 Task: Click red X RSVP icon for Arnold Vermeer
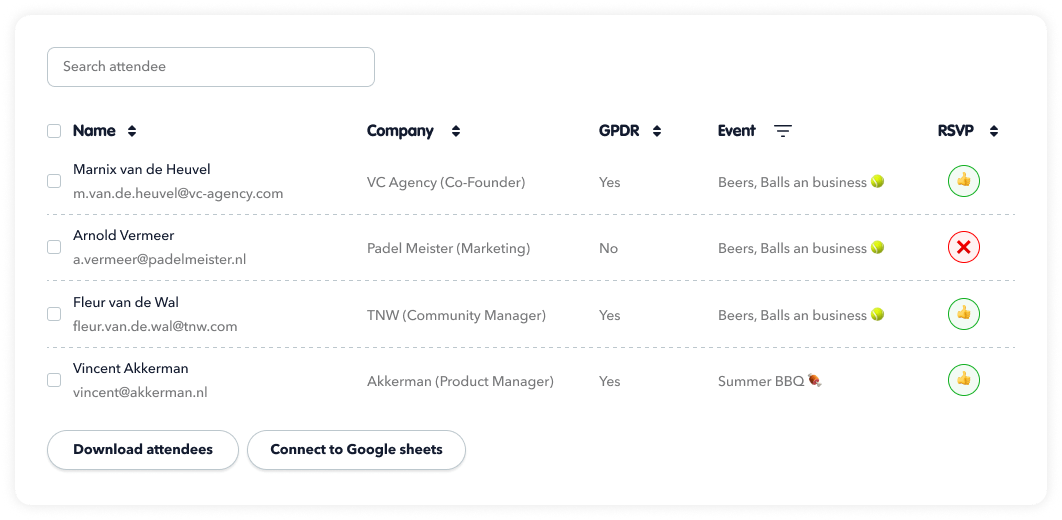tap(963, 248)
